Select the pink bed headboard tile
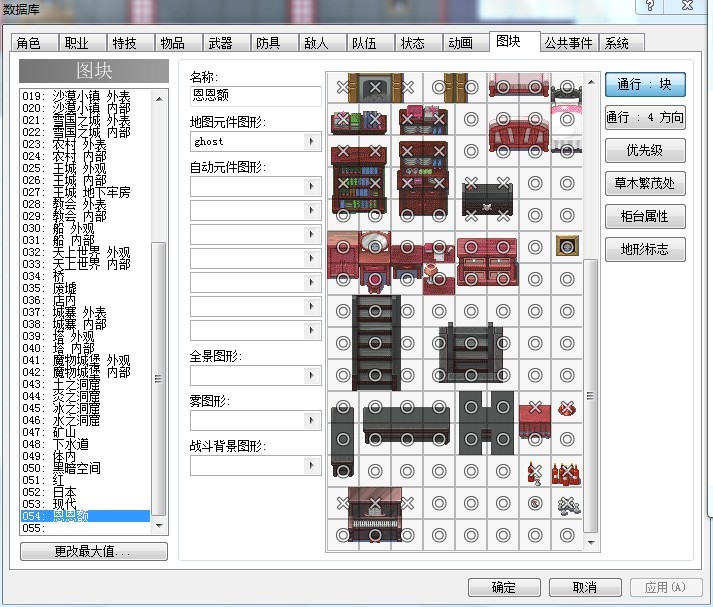713x607 pixels. pos(518,87)
